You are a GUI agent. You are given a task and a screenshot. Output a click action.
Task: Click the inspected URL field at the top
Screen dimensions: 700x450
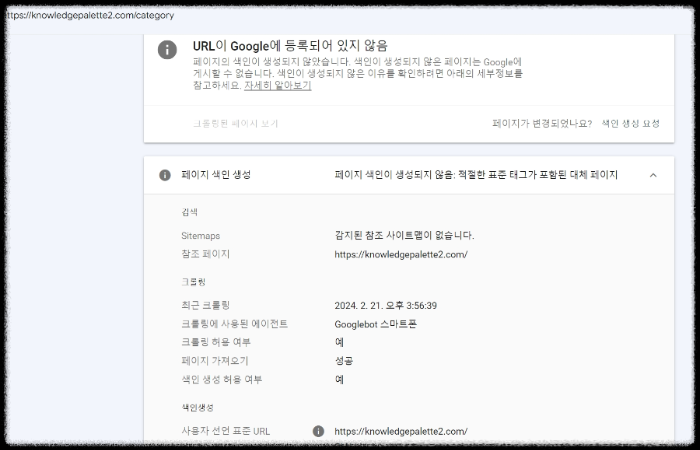(x=91, y=16)
